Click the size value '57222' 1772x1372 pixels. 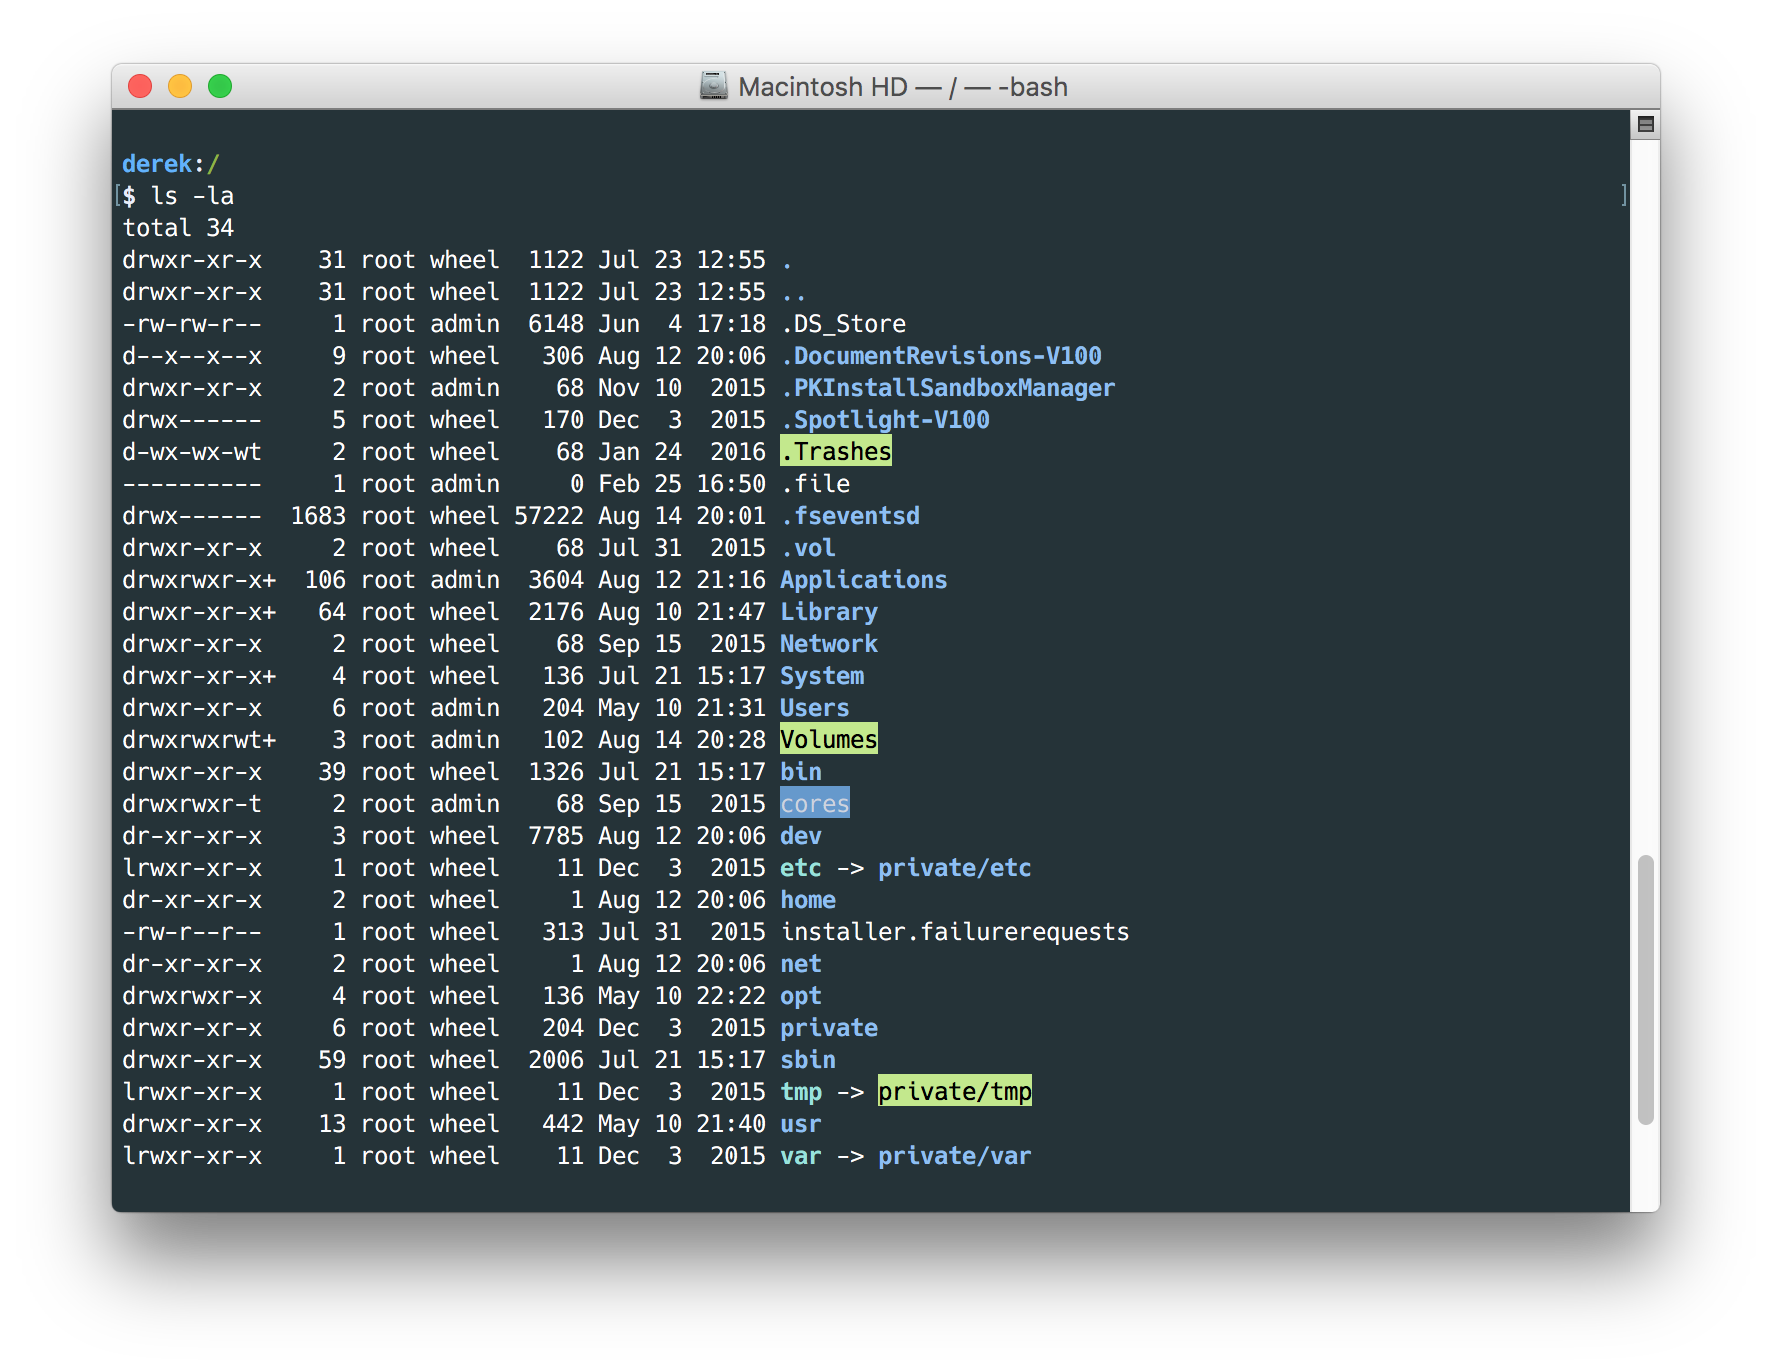(549, 516)
